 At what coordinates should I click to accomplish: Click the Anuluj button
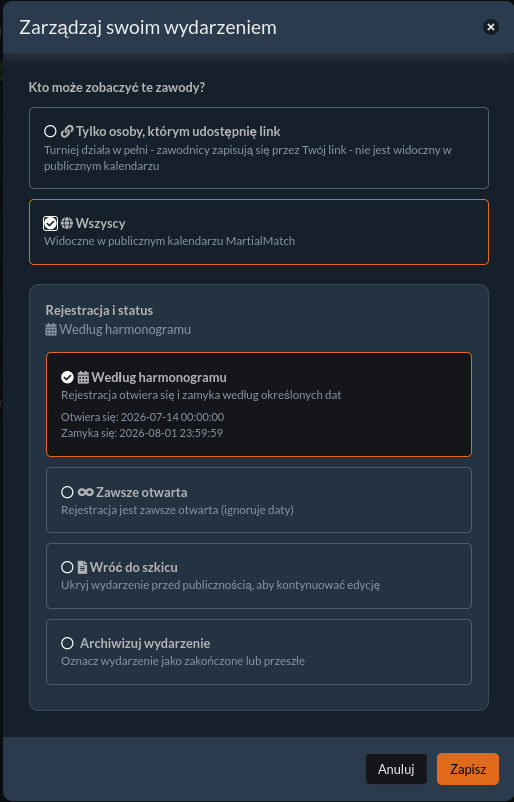(396, 769)
